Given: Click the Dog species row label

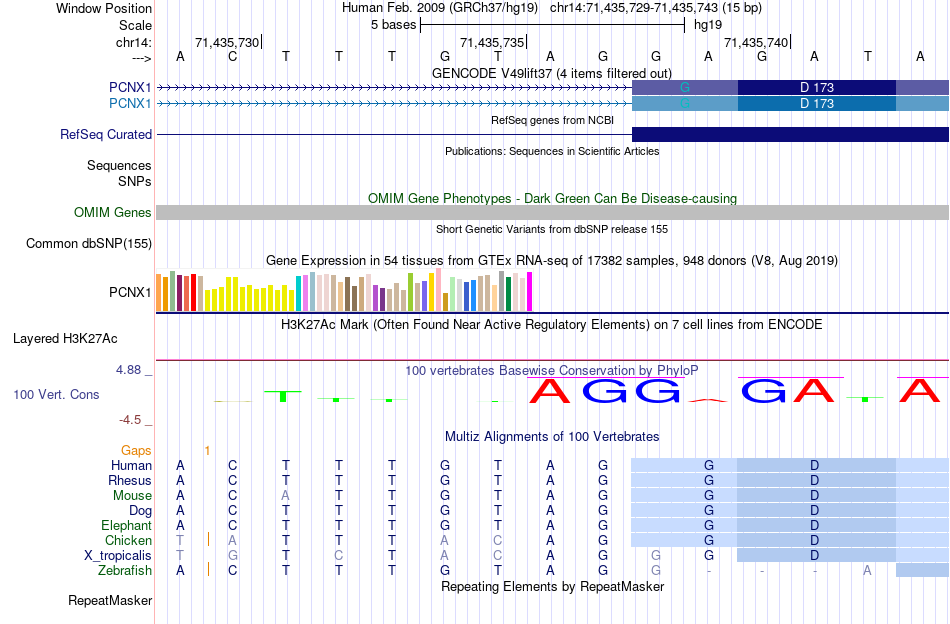Looking at the screenshot, I should pos(141,511).
